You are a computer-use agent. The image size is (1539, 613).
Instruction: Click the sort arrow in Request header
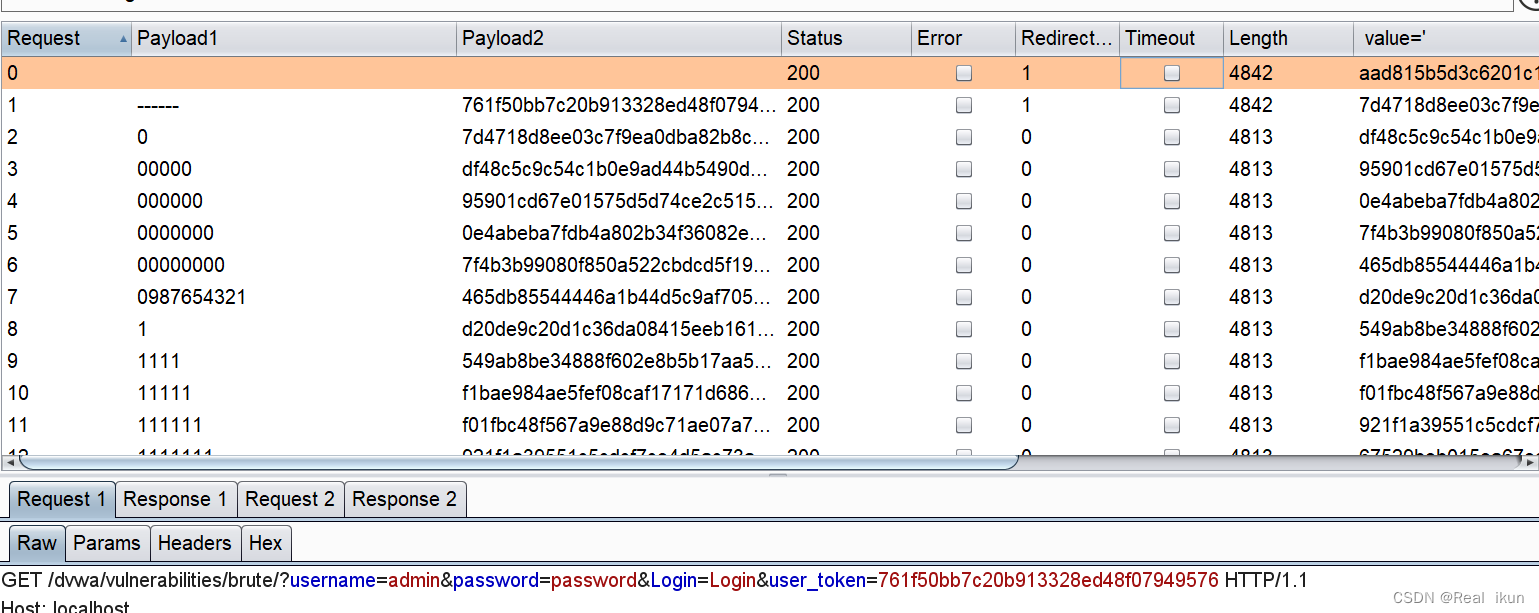tap(123, 38)
